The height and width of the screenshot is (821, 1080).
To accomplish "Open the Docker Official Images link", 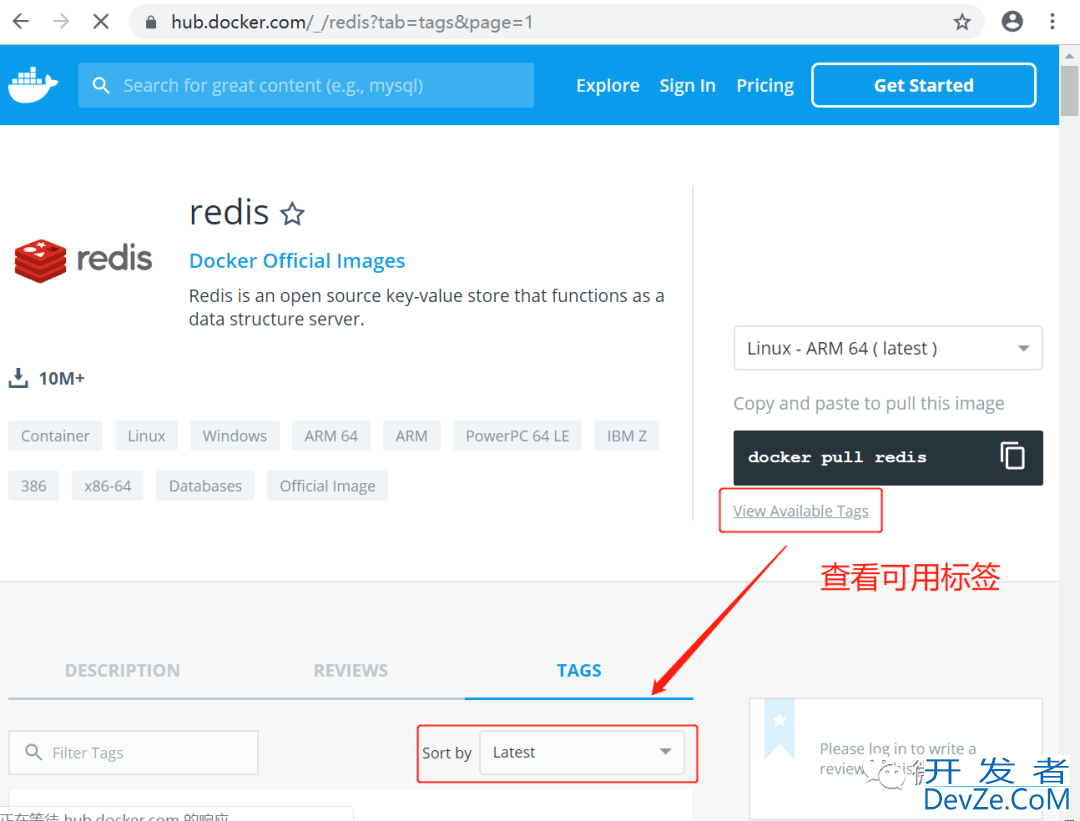I will pyautogui.click(x=297, y=260).
